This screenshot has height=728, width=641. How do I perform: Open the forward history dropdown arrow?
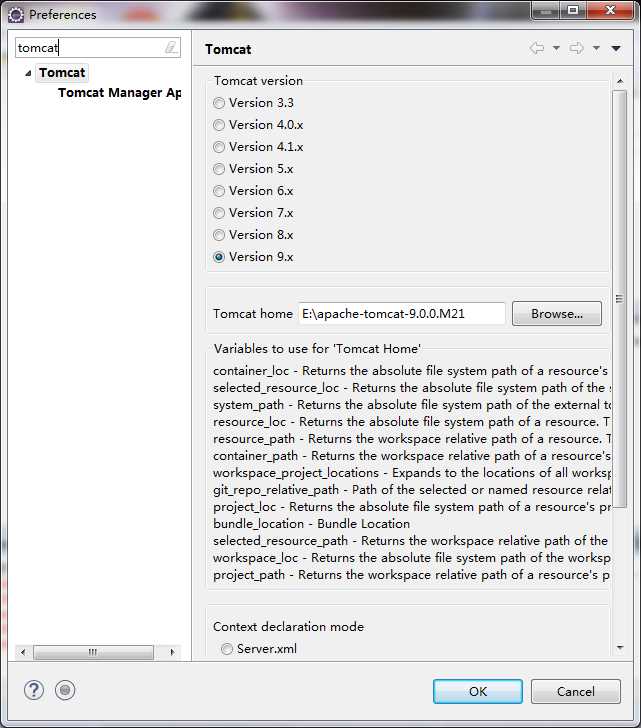click(x=596, y=48)
